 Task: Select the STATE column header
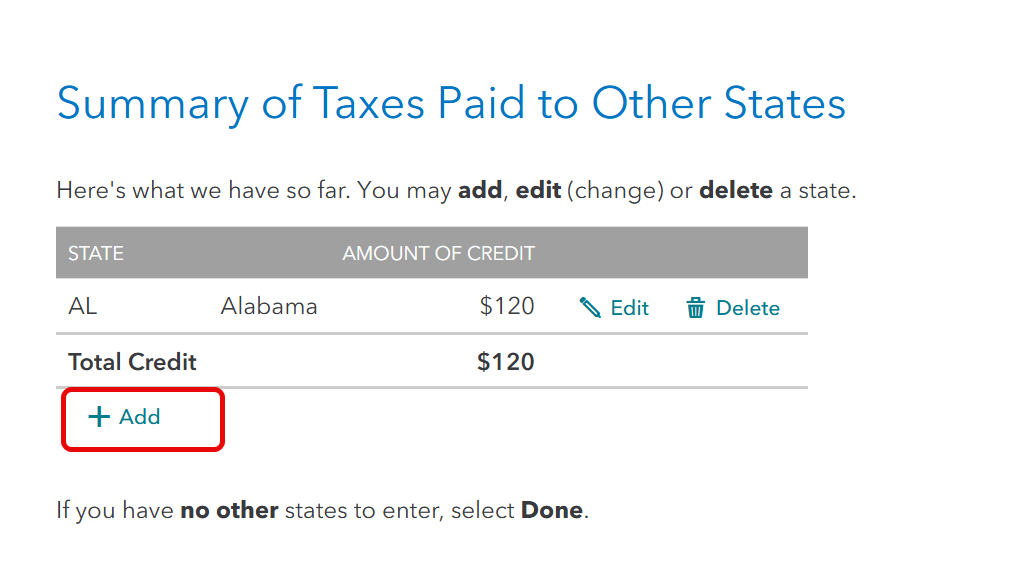(96, 253)
